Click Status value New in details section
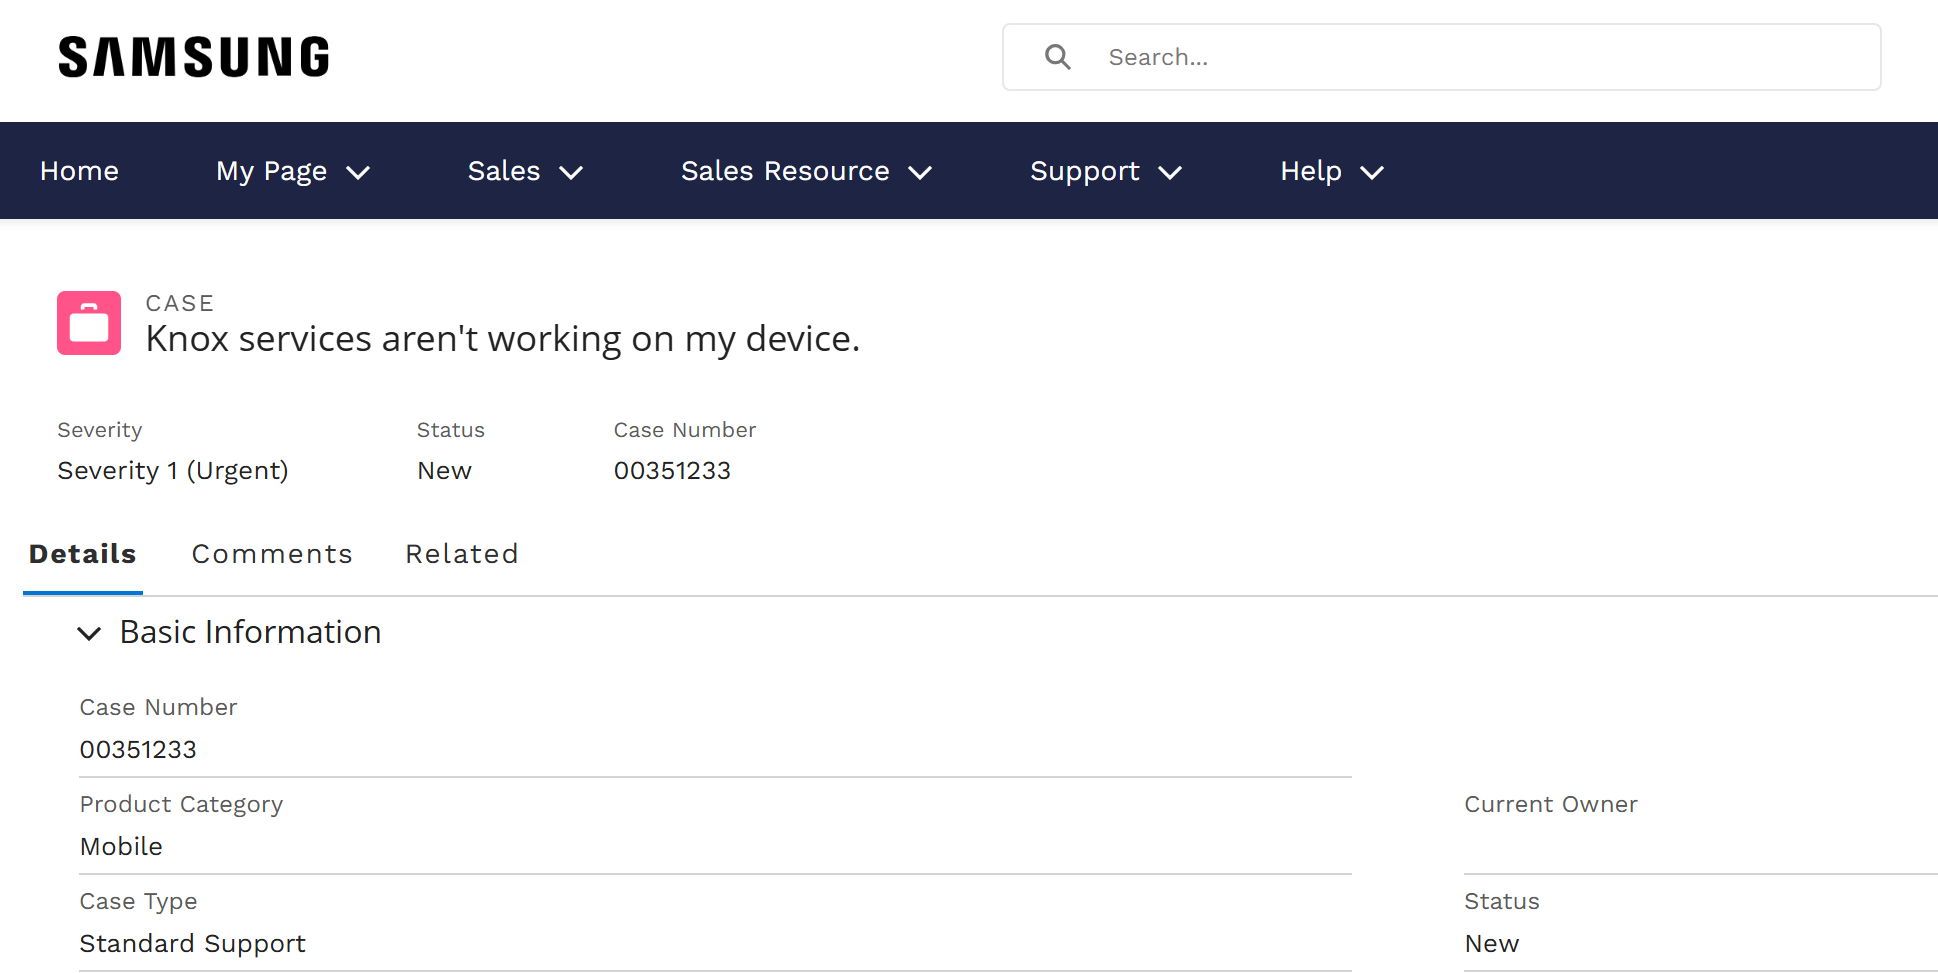Image resolution: width=1938 pixels, height=973 pixels. click(x=1492, y=943)
